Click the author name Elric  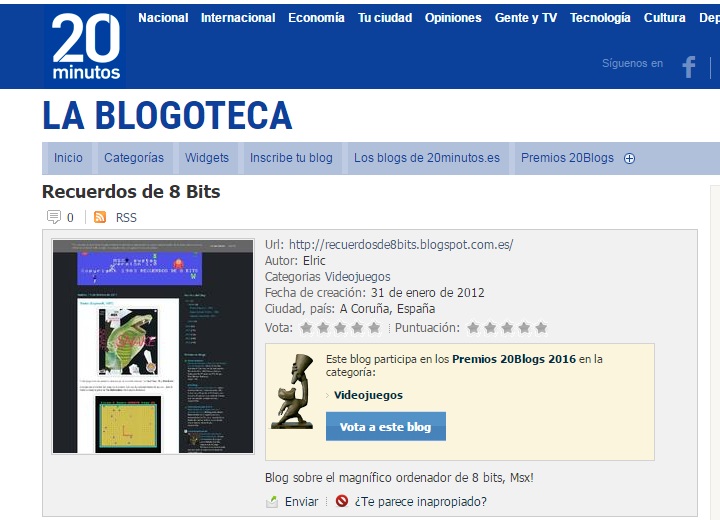point(314,261)
